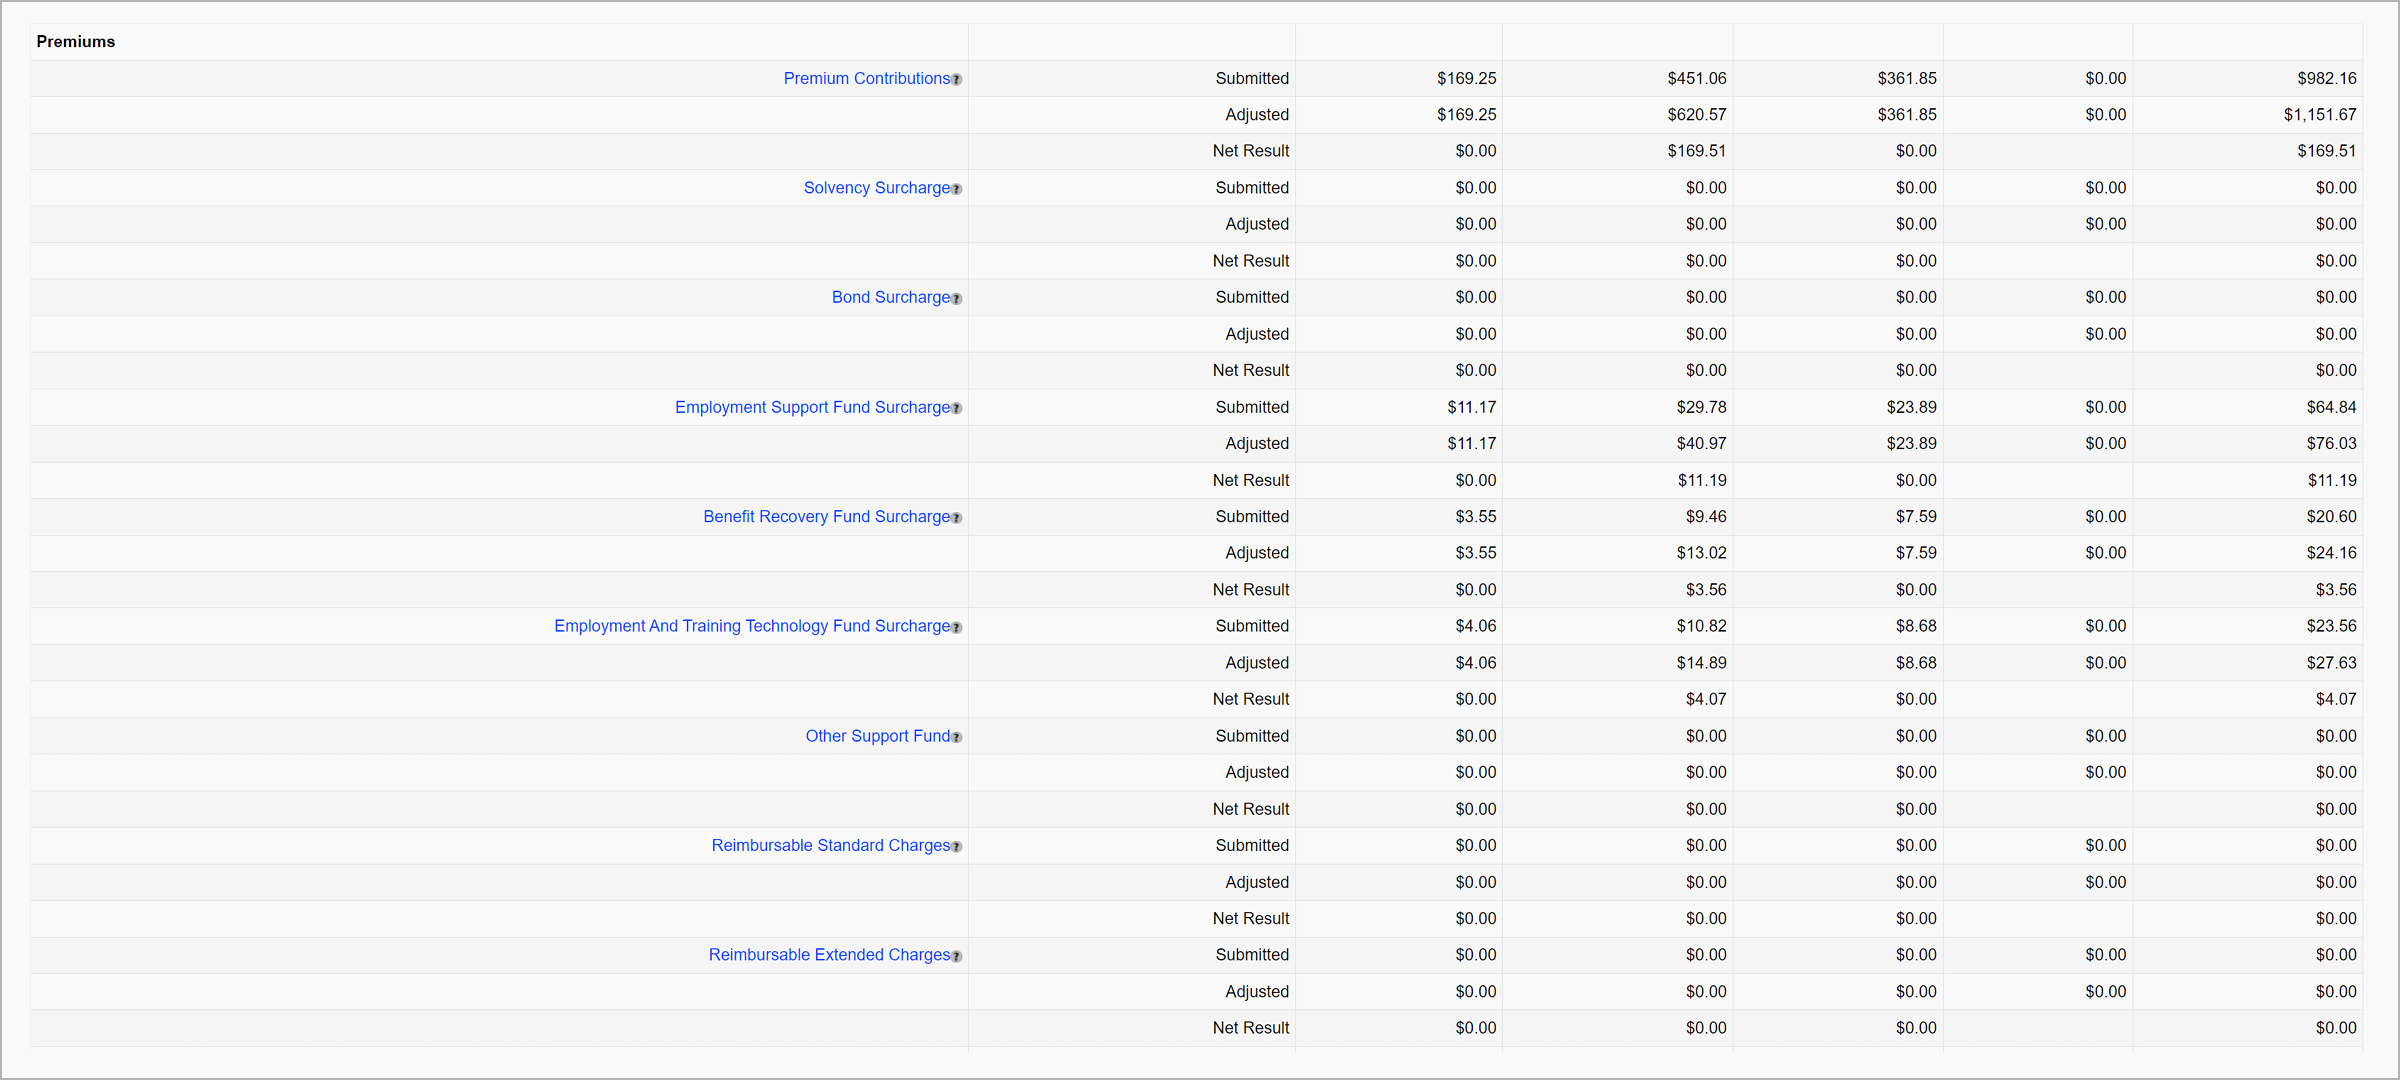This screenshot has width=2400, height=1080.
Task: Open the Other Support Fund link
Action: (x=877, y=736)
